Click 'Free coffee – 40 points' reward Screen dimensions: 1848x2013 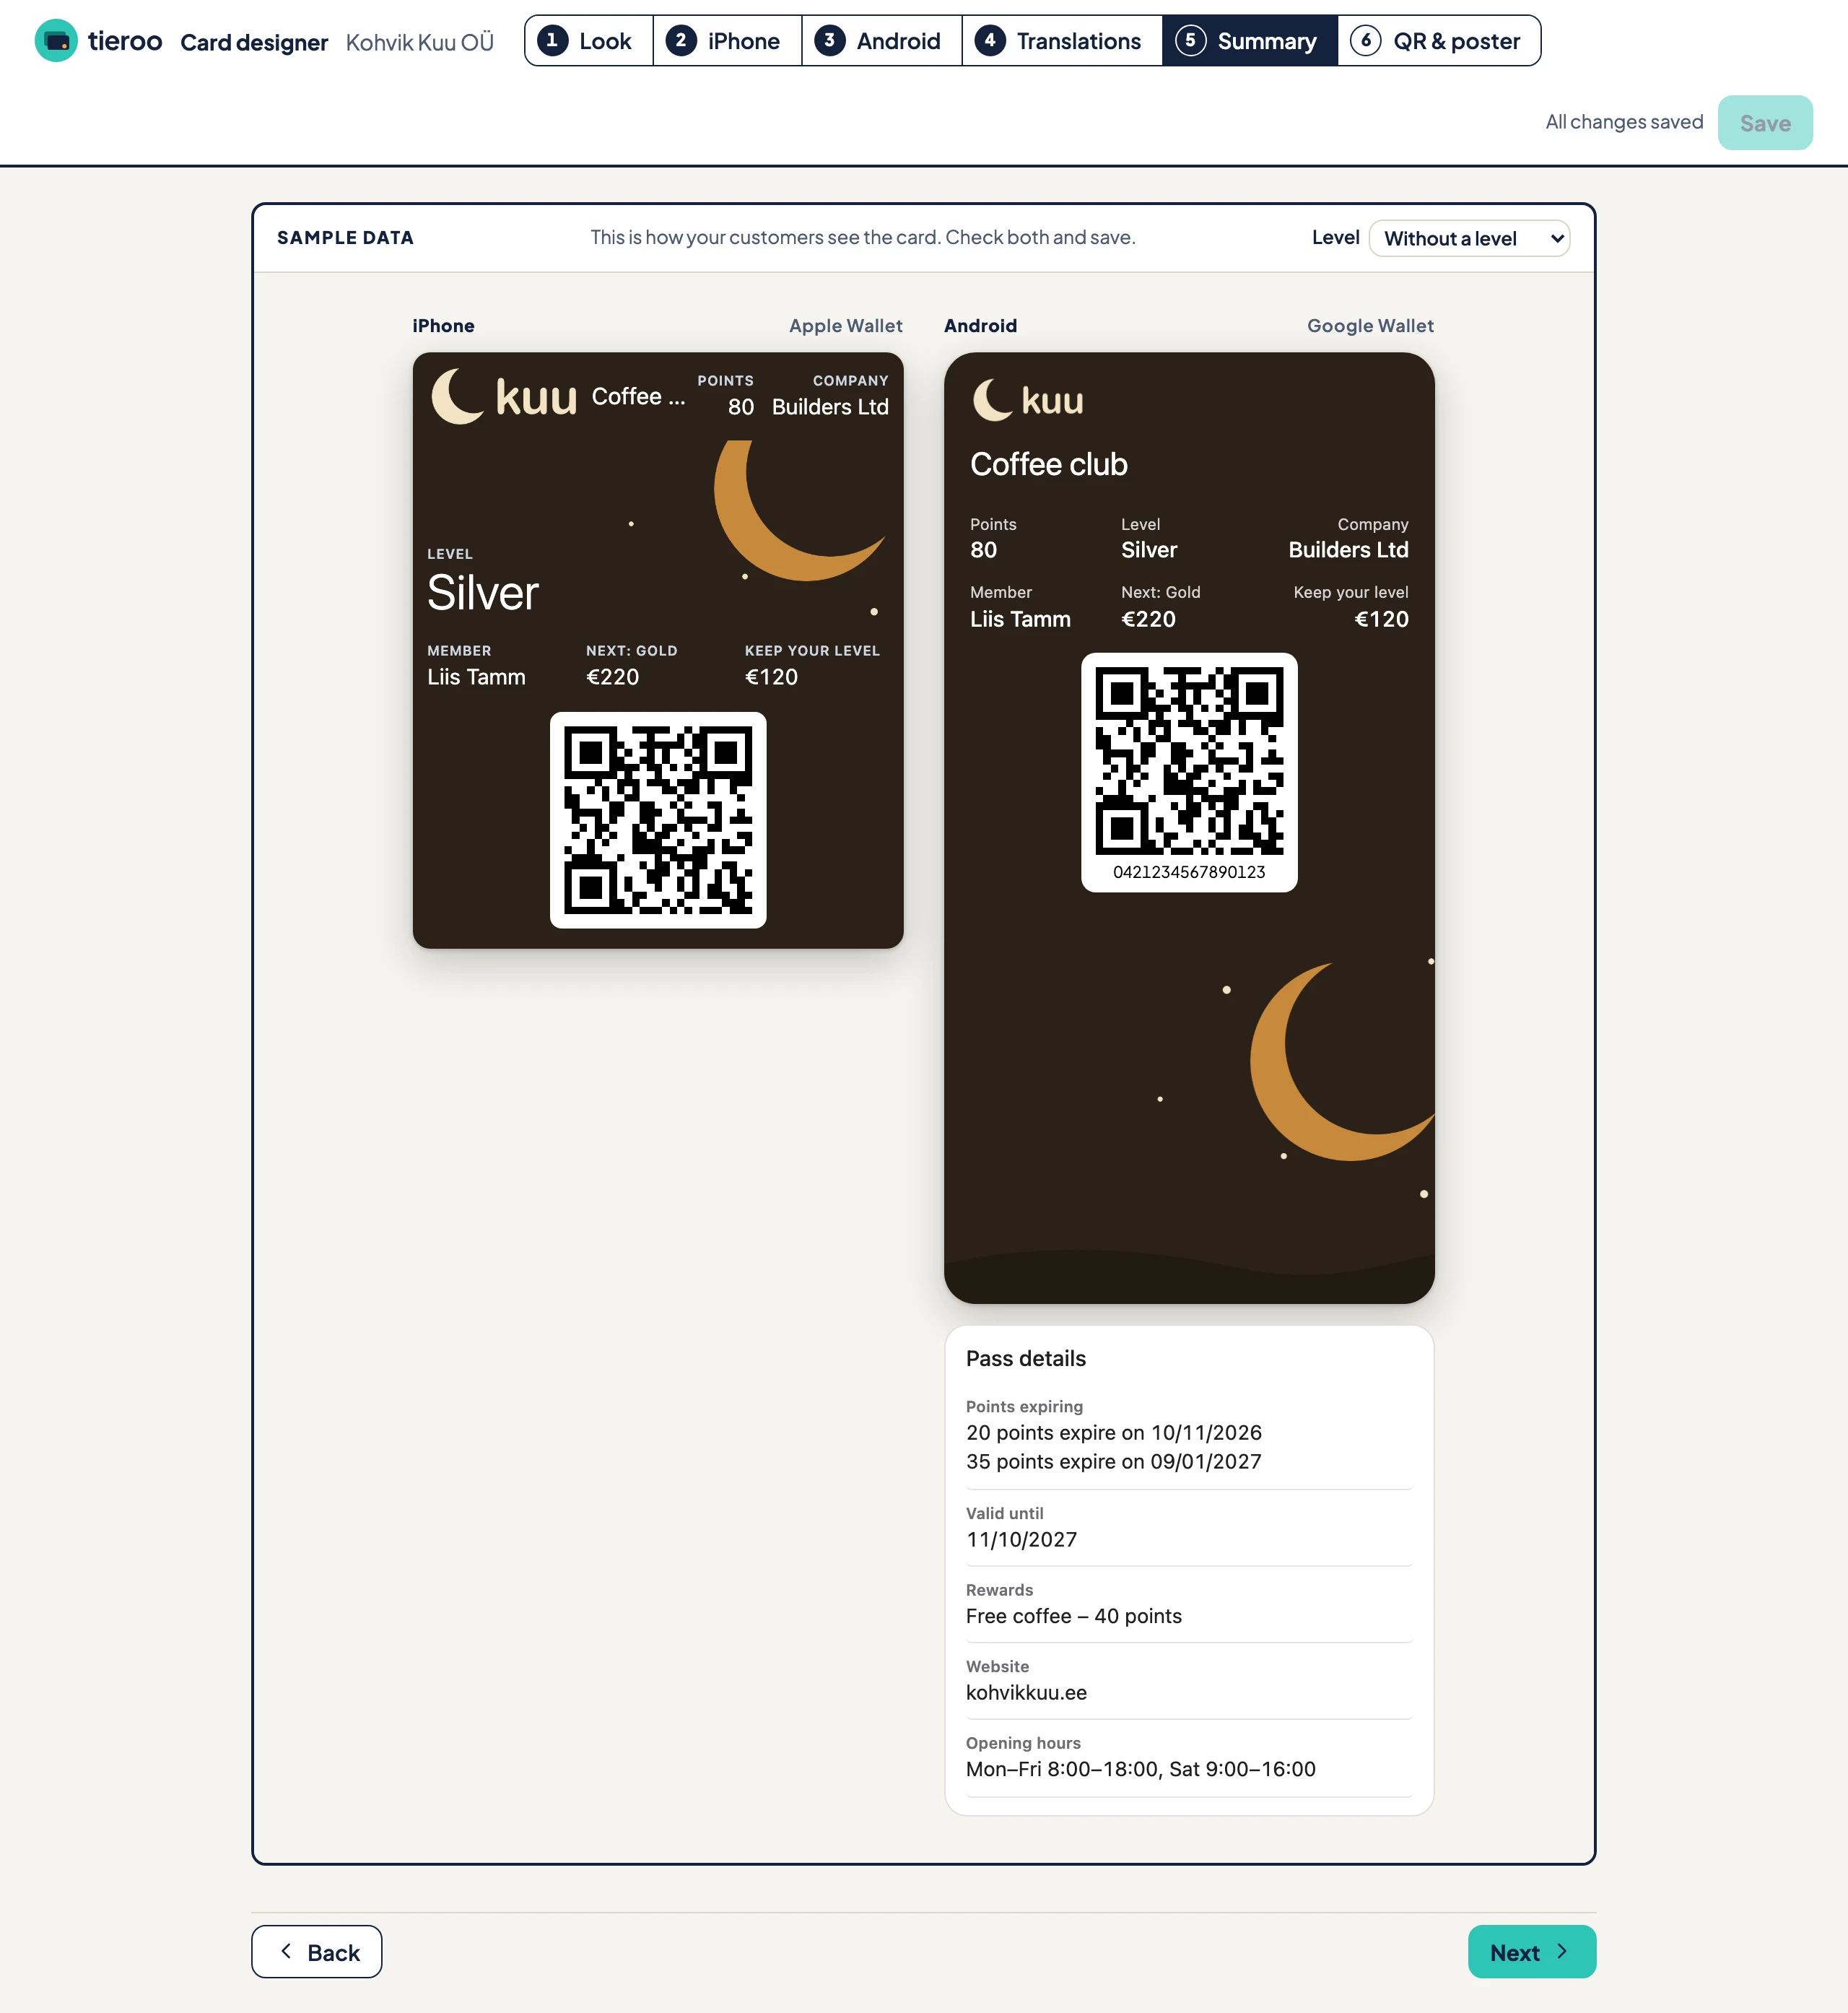point(1073,1616)
